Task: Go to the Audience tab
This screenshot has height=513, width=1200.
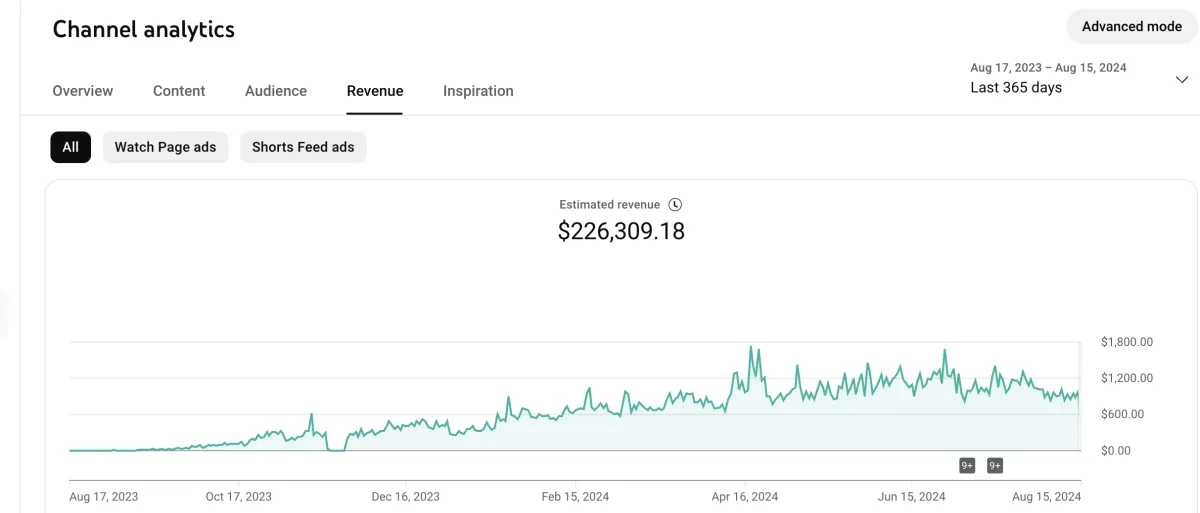Action: pos(276,91)
